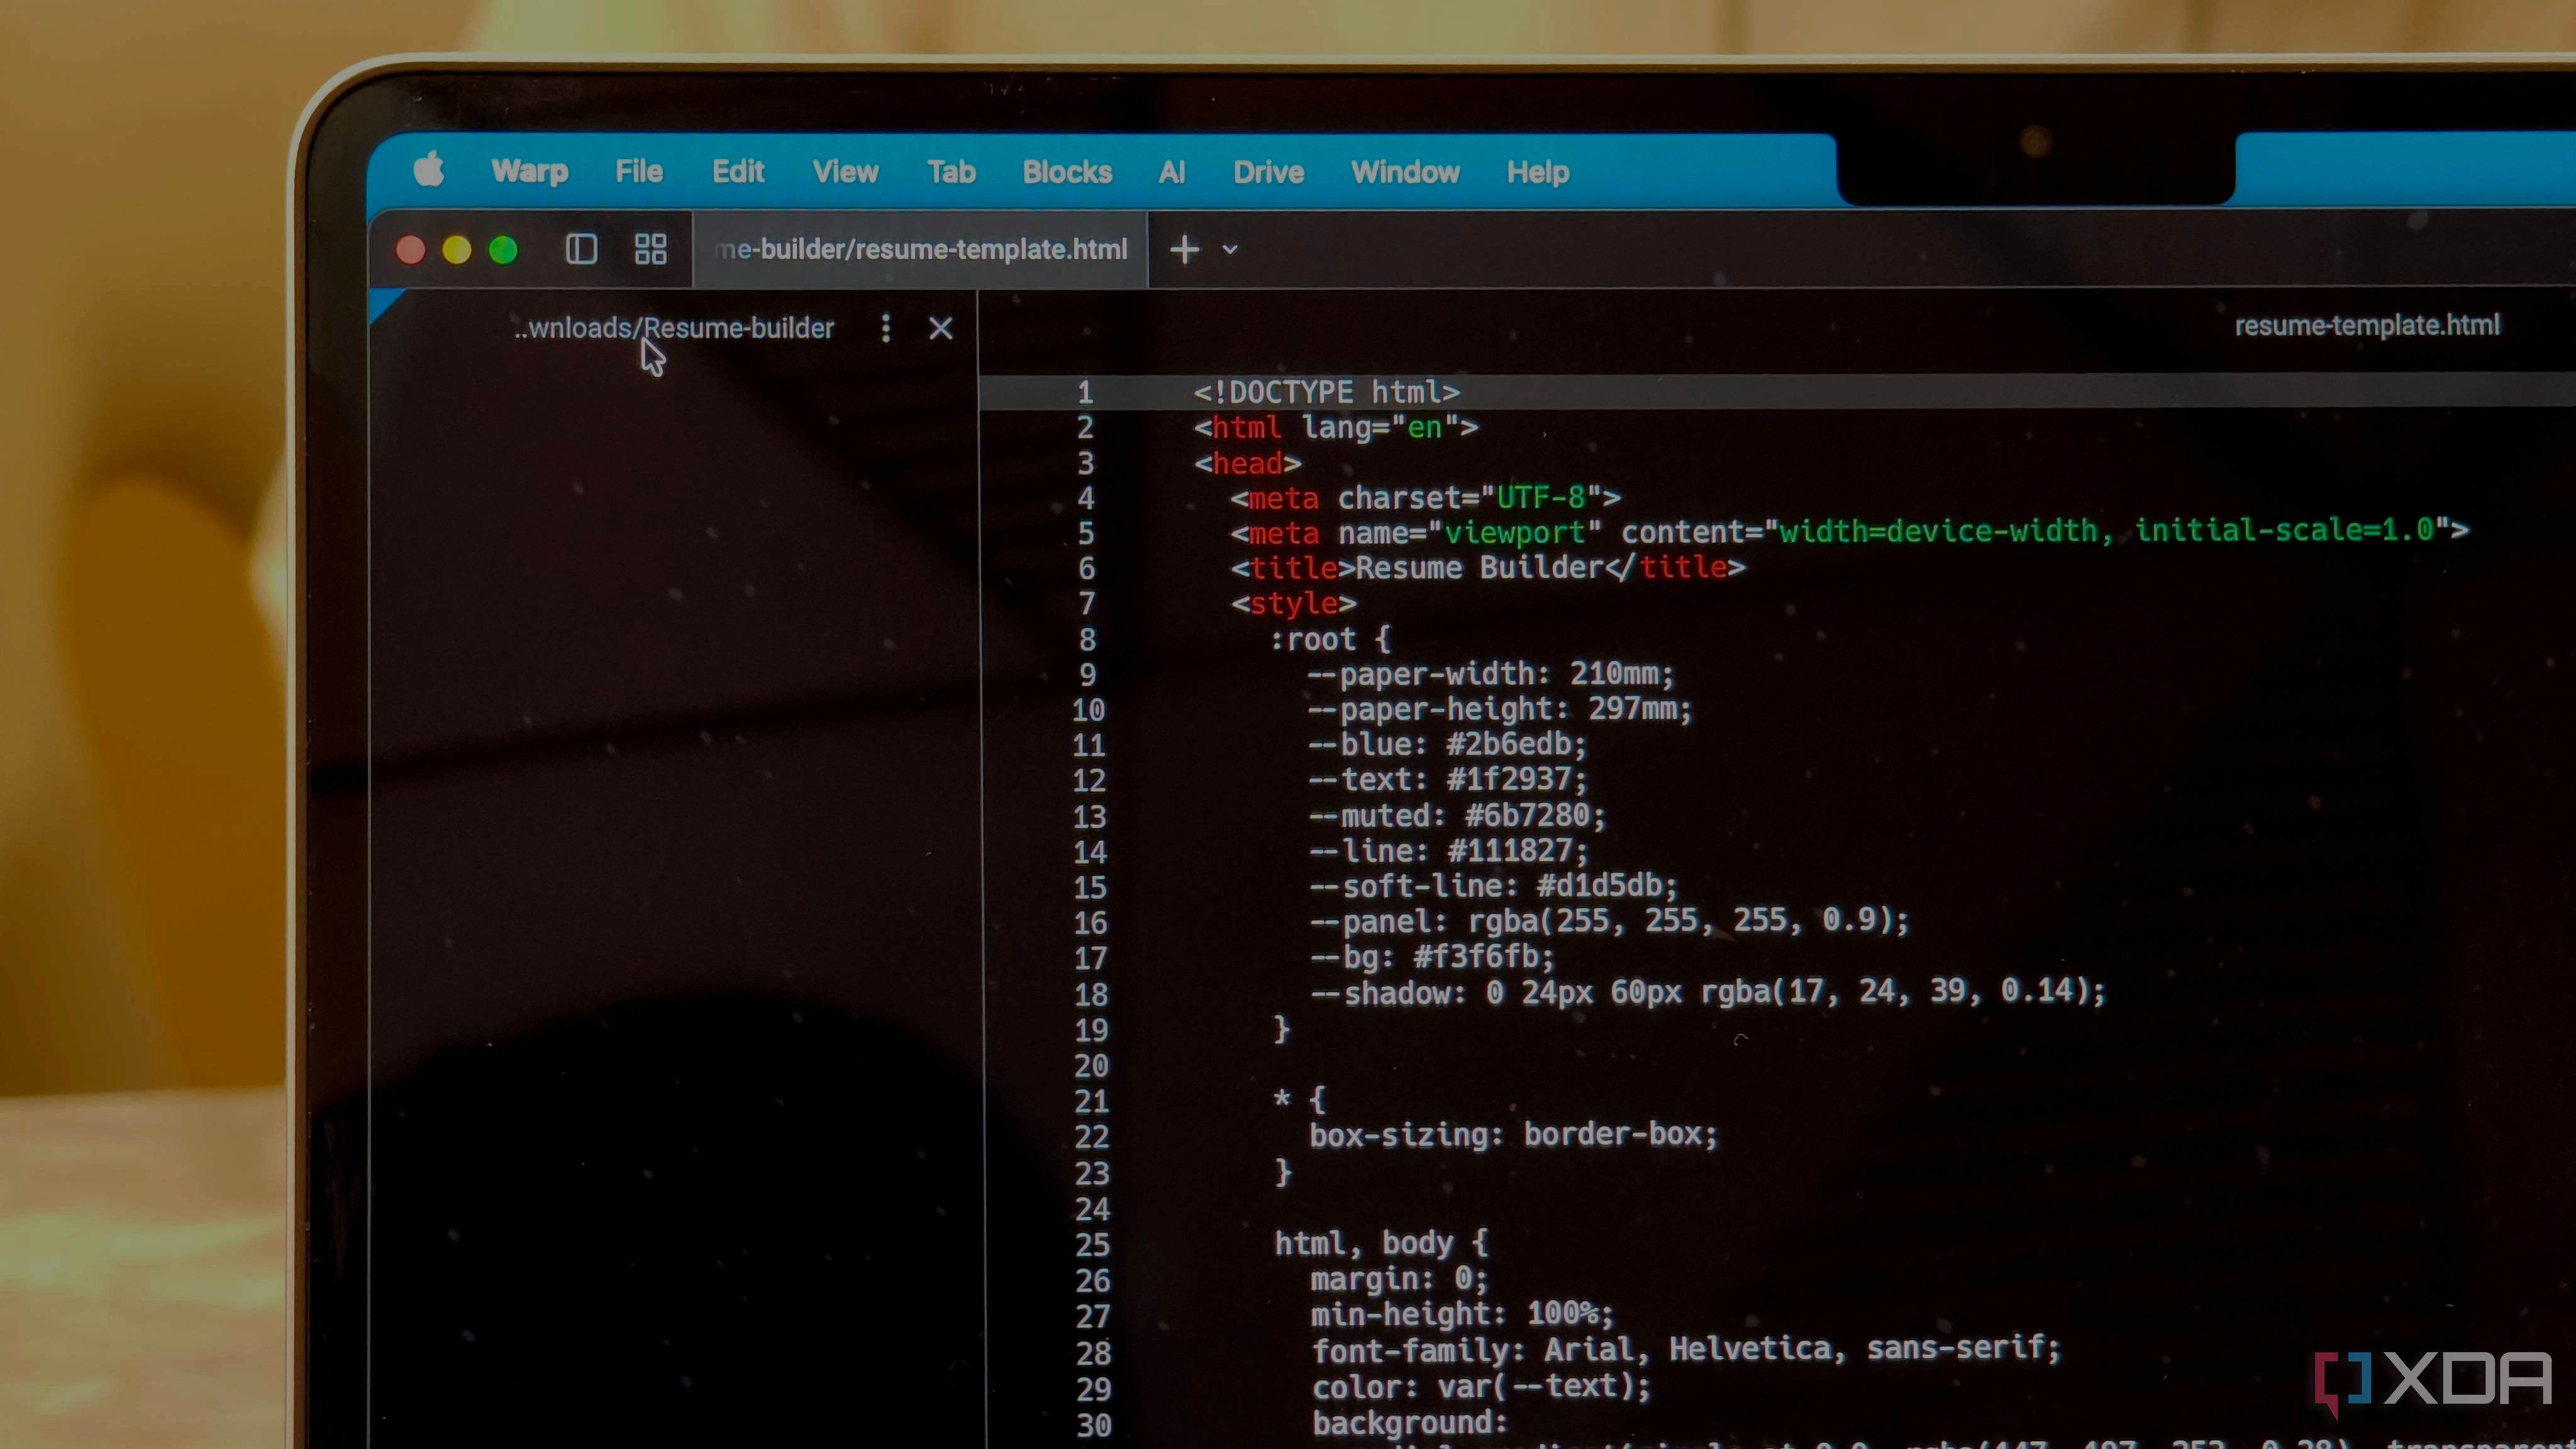Viewport: 2576px width, 1449px height.
Task: Click the --panel: rgba line
Action: point(1609,920)
